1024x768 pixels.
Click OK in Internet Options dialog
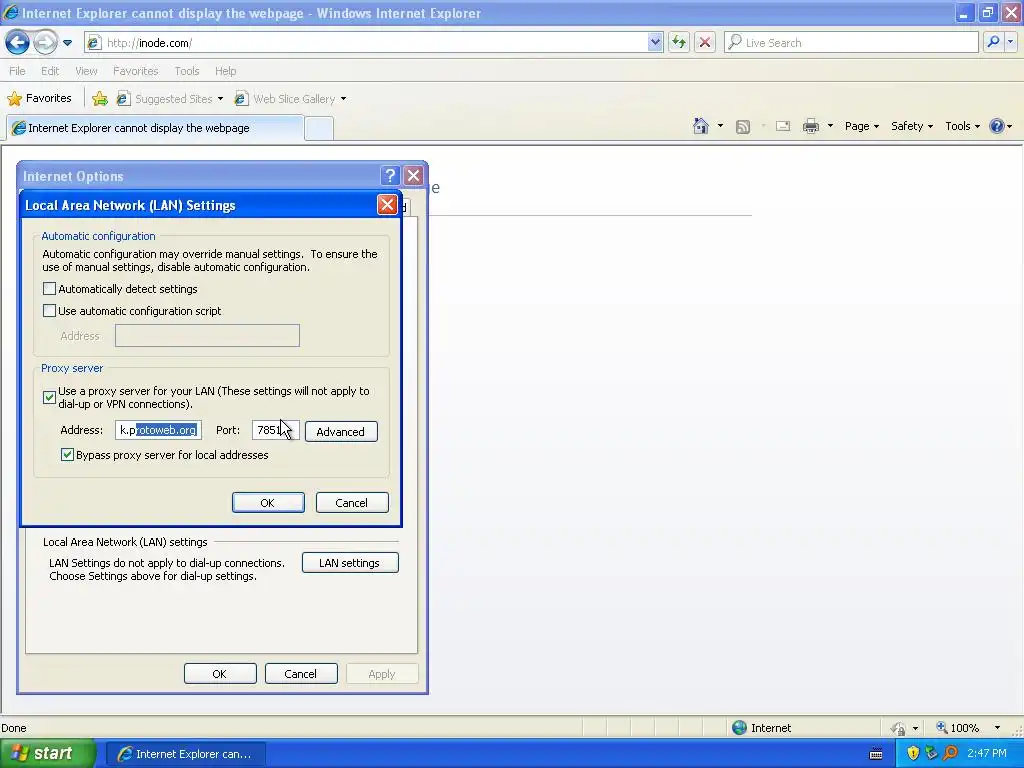pos(220,674)
